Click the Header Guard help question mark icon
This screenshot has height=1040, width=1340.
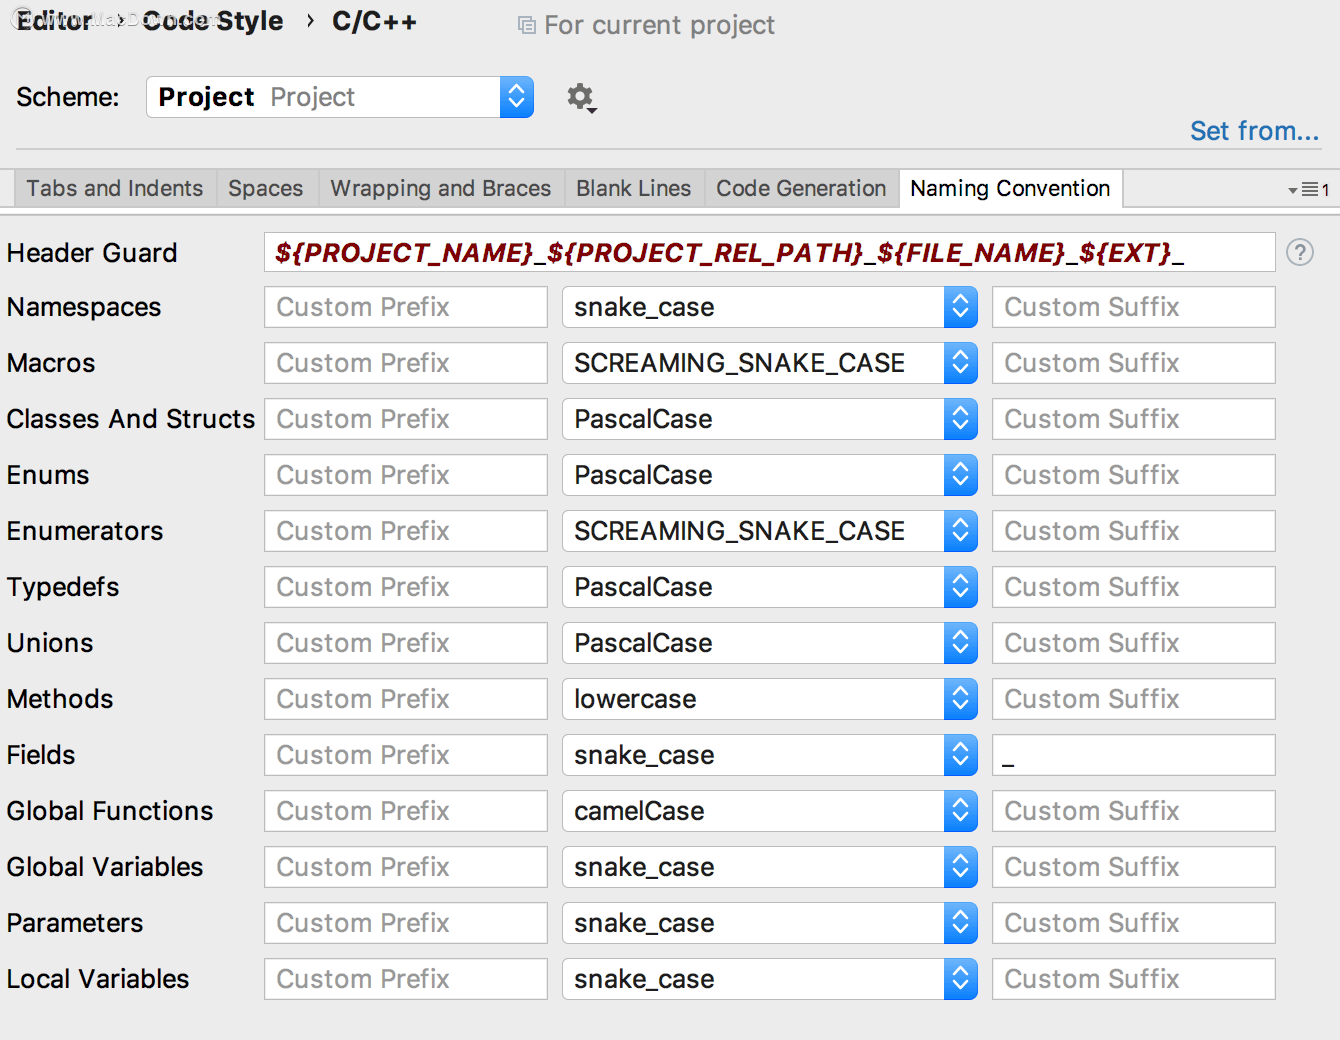click(x=1300, y=252)
